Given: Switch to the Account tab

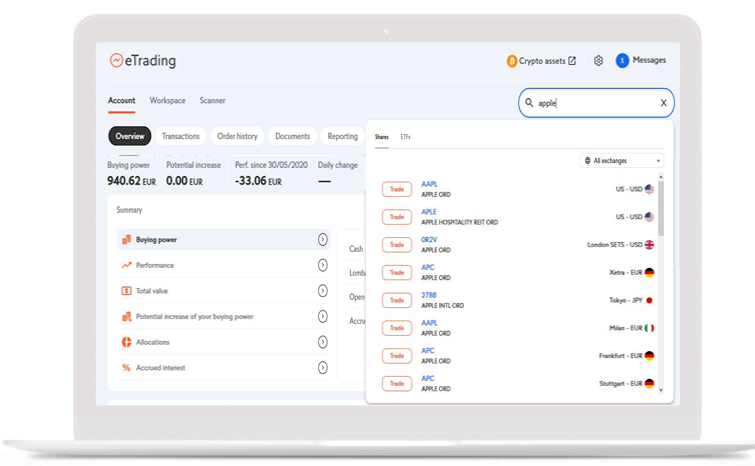Looking at the screenshot, I should pos(121,101).
